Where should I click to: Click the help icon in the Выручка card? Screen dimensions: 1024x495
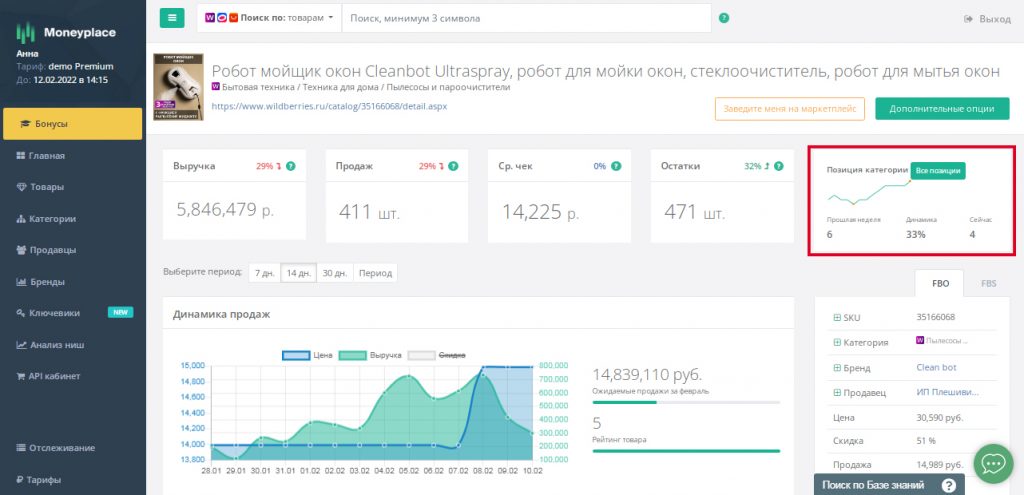[x=291, y=166]
